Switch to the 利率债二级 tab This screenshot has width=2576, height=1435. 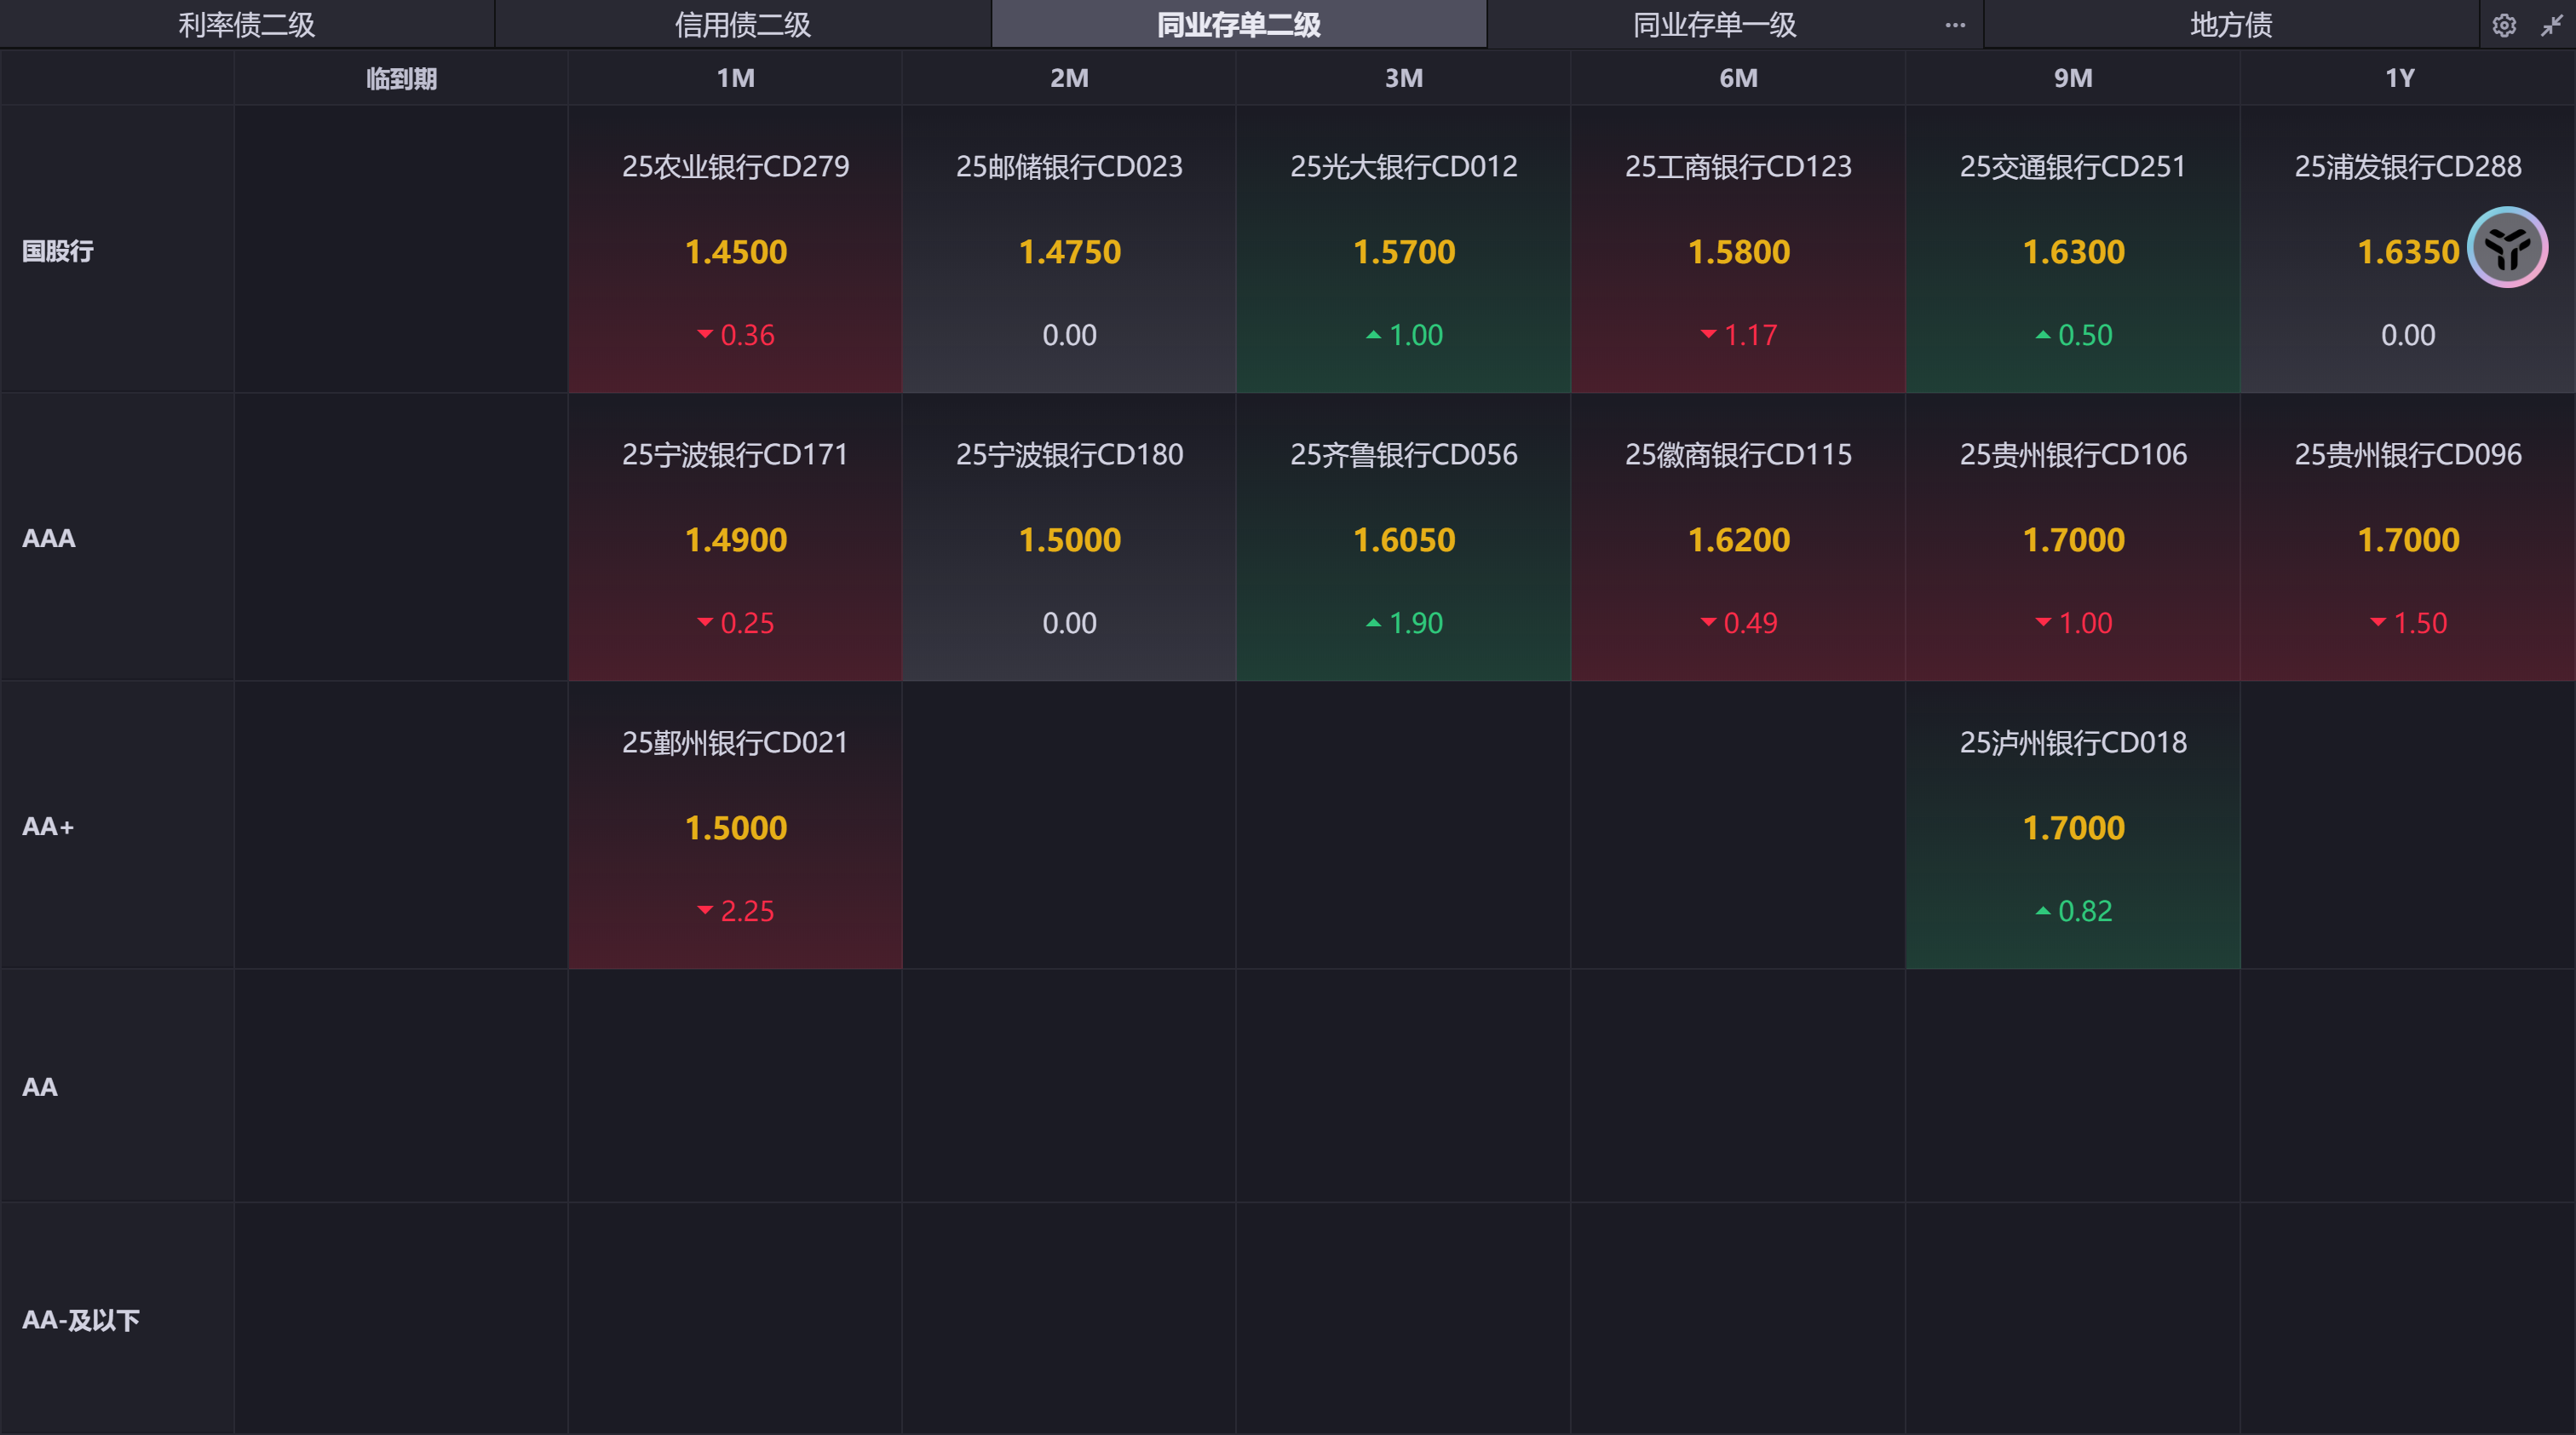246,25
